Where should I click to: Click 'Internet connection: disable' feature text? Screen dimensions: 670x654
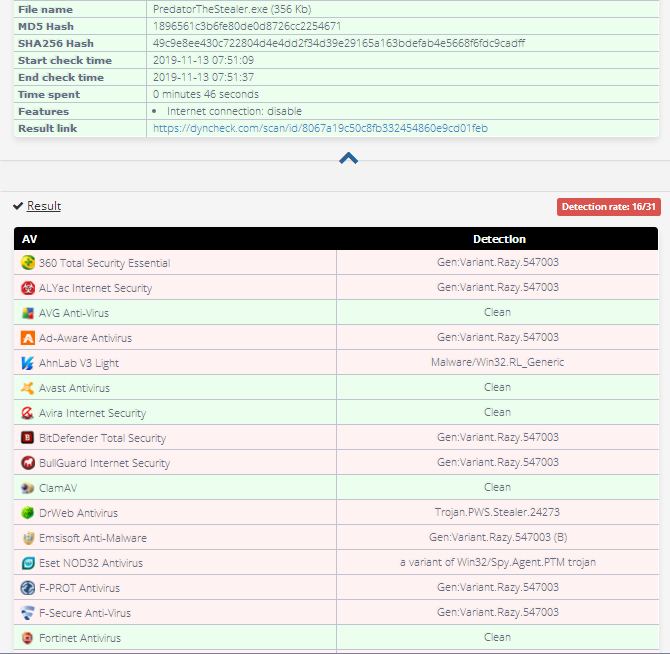(x=234, y=111)
